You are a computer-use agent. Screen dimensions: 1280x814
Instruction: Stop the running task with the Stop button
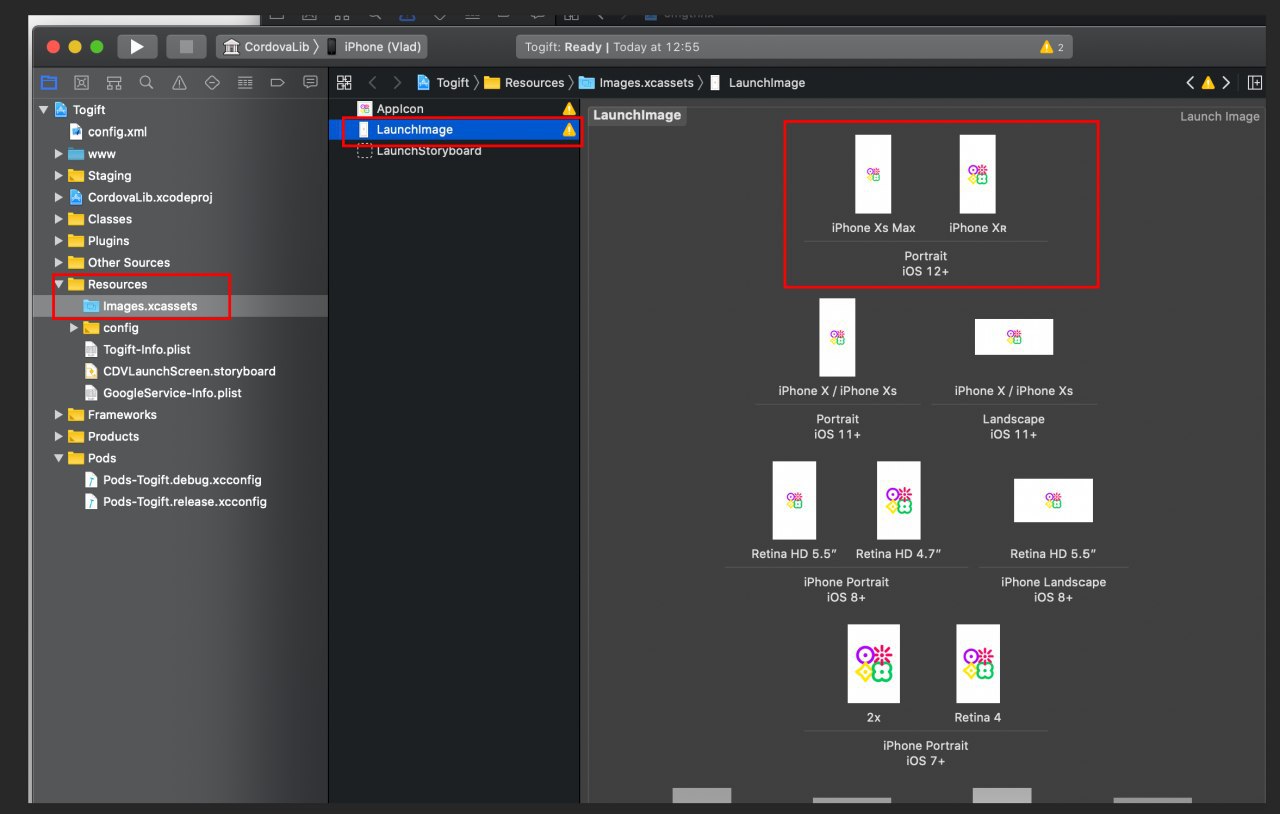tap(186, 47)
